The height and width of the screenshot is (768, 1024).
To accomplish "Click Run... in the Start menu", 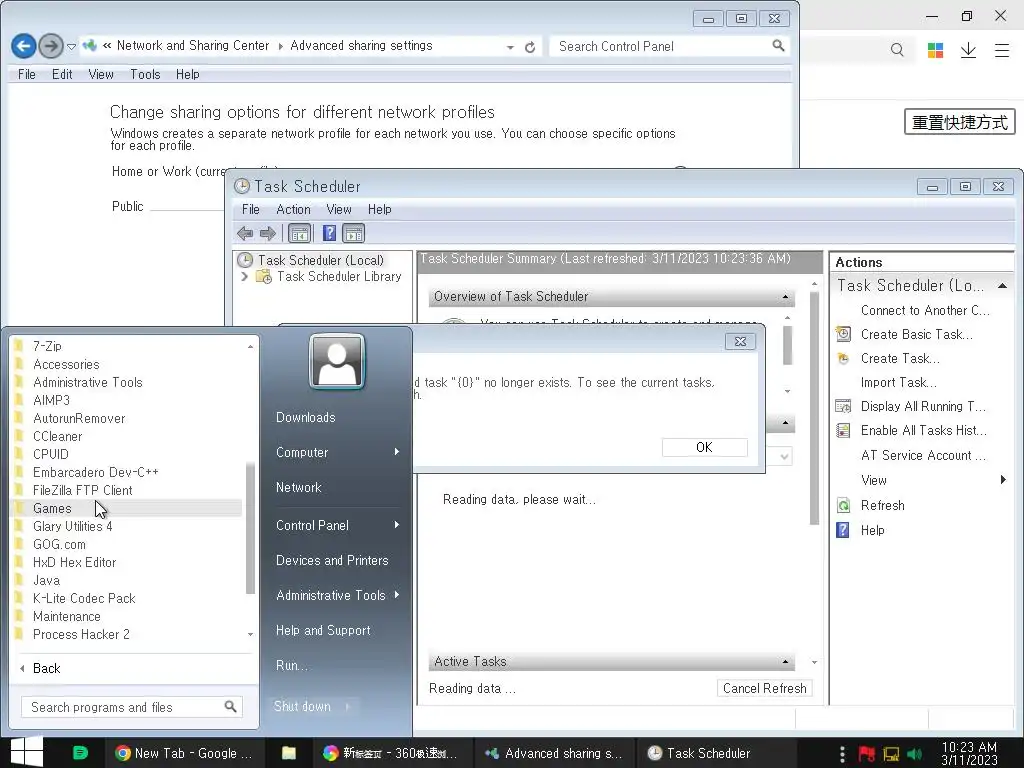I will tap(291, 665).
